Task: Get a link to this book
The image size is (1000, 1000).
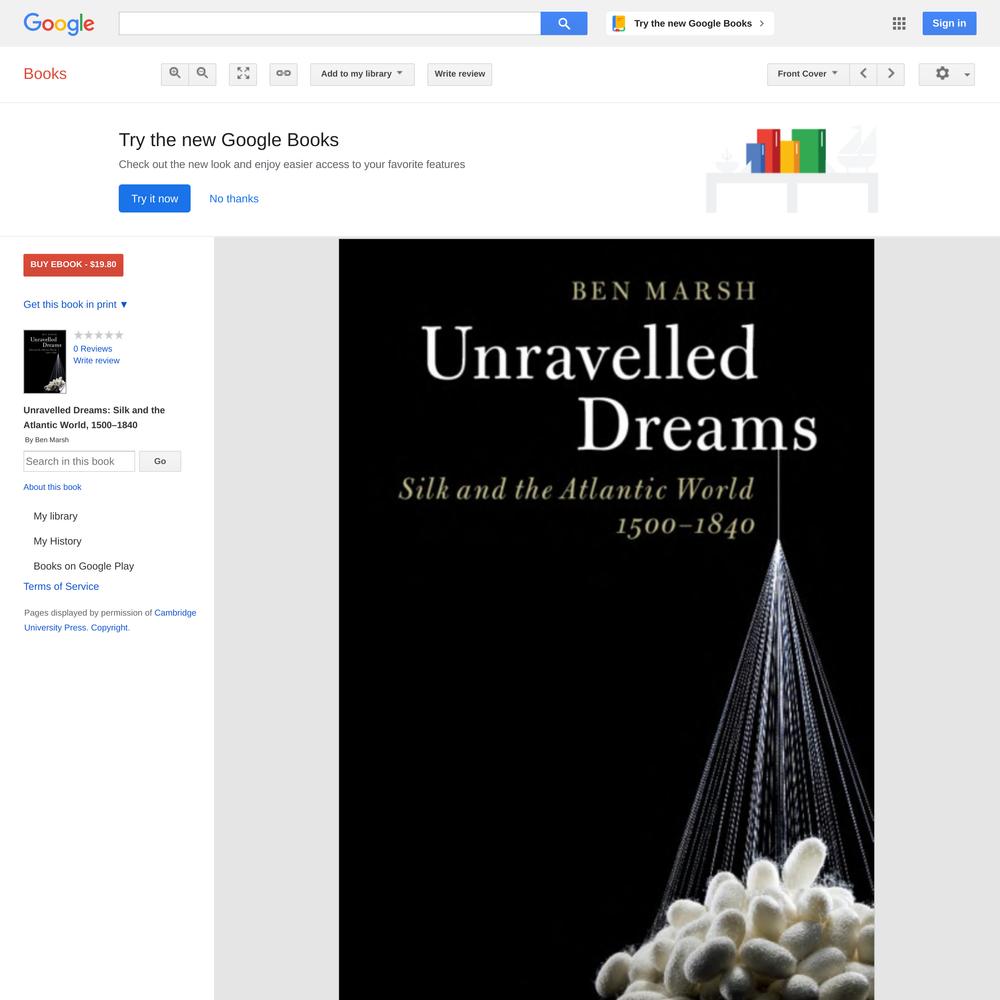Action: coord(283,74)
